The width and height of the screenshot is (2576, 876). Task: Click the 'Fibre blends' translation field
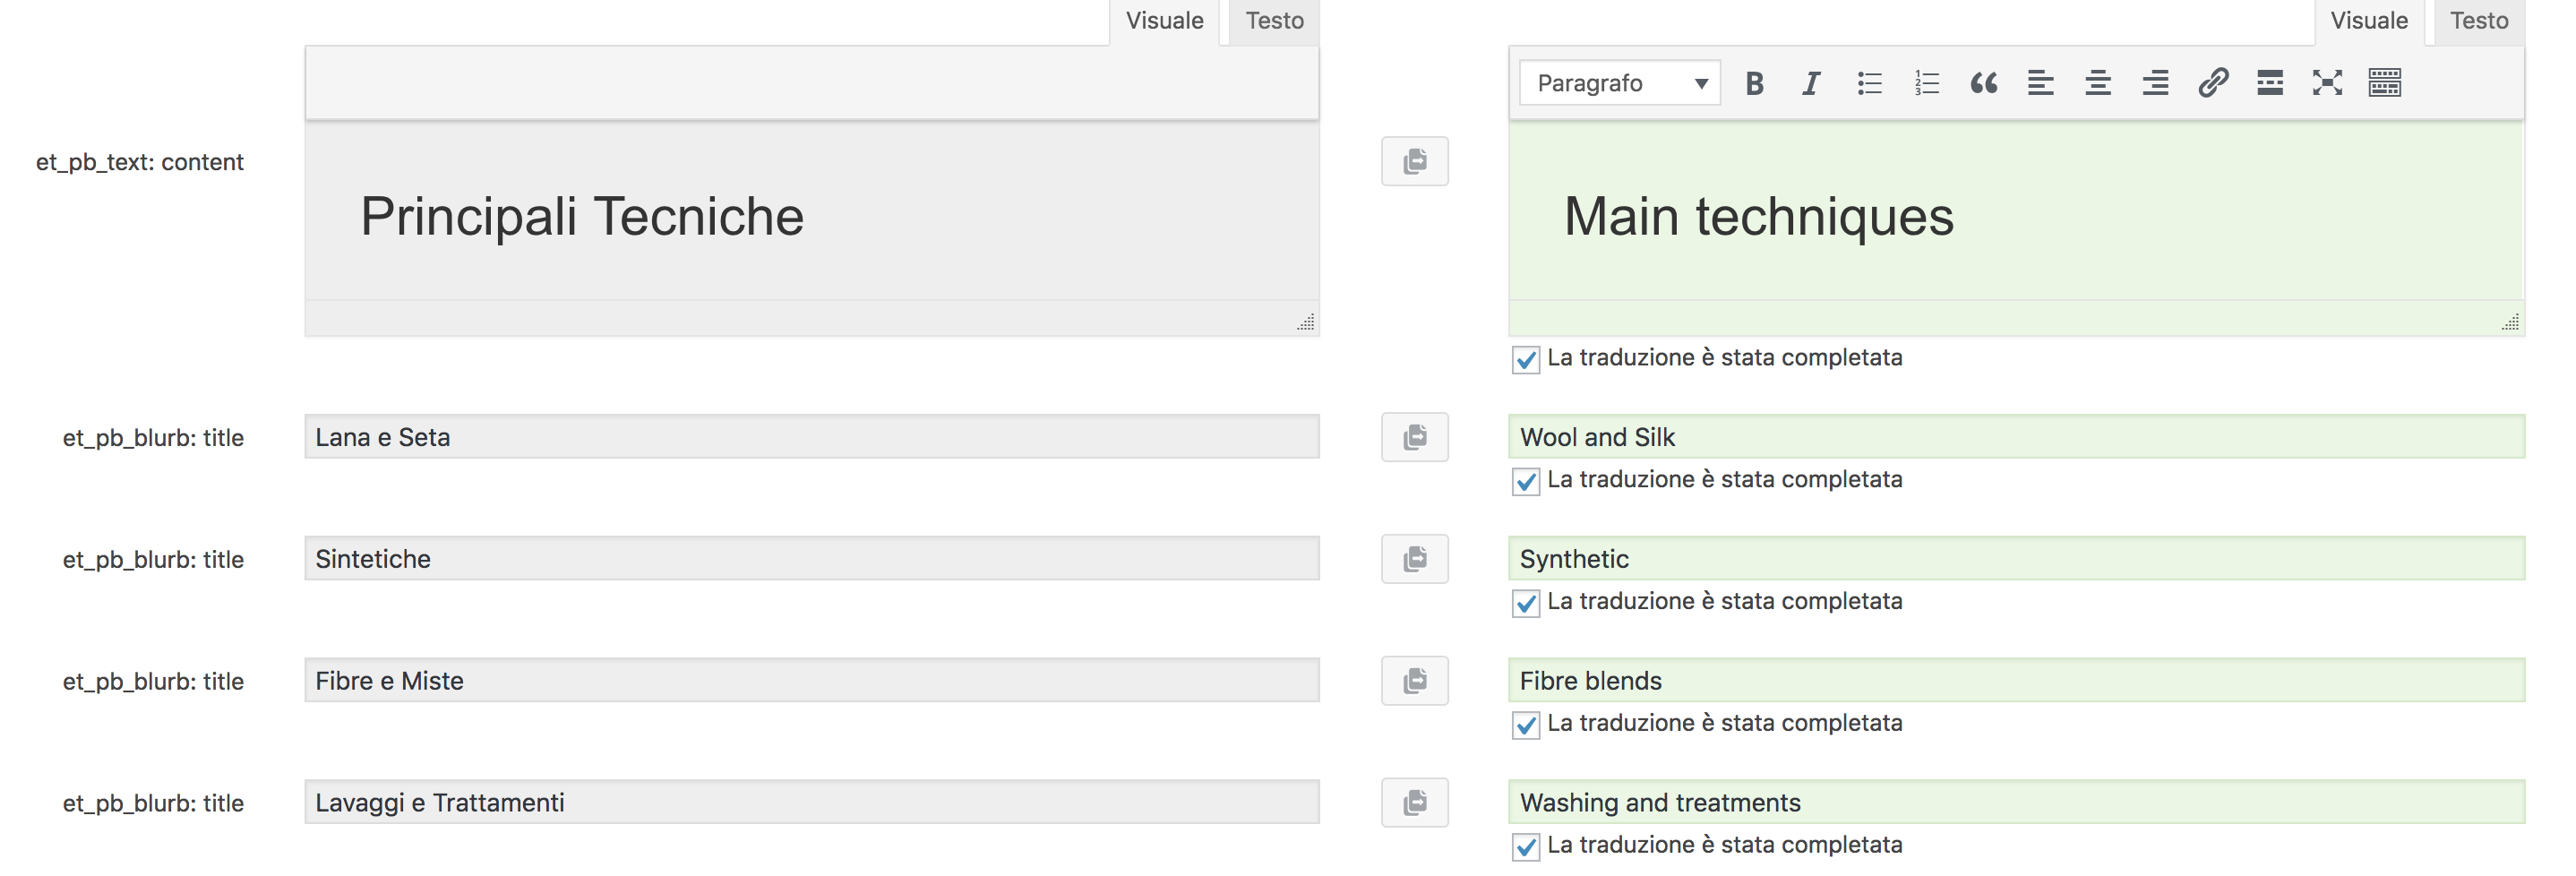tap(2015, 681)
